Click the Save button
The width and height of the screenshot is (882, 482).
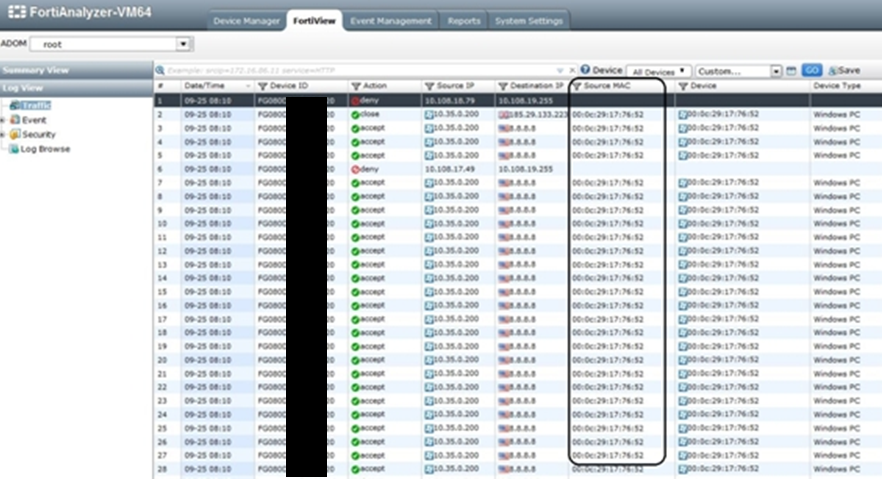click(843, 71)
